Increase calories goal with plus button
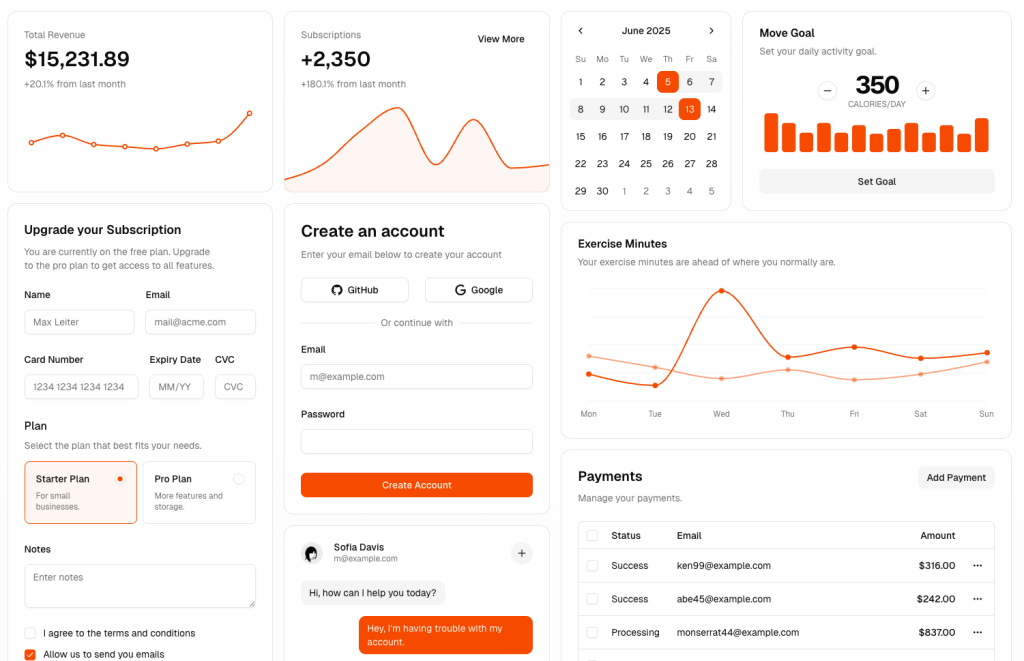The image size is (1024, 661). (926, 91)
